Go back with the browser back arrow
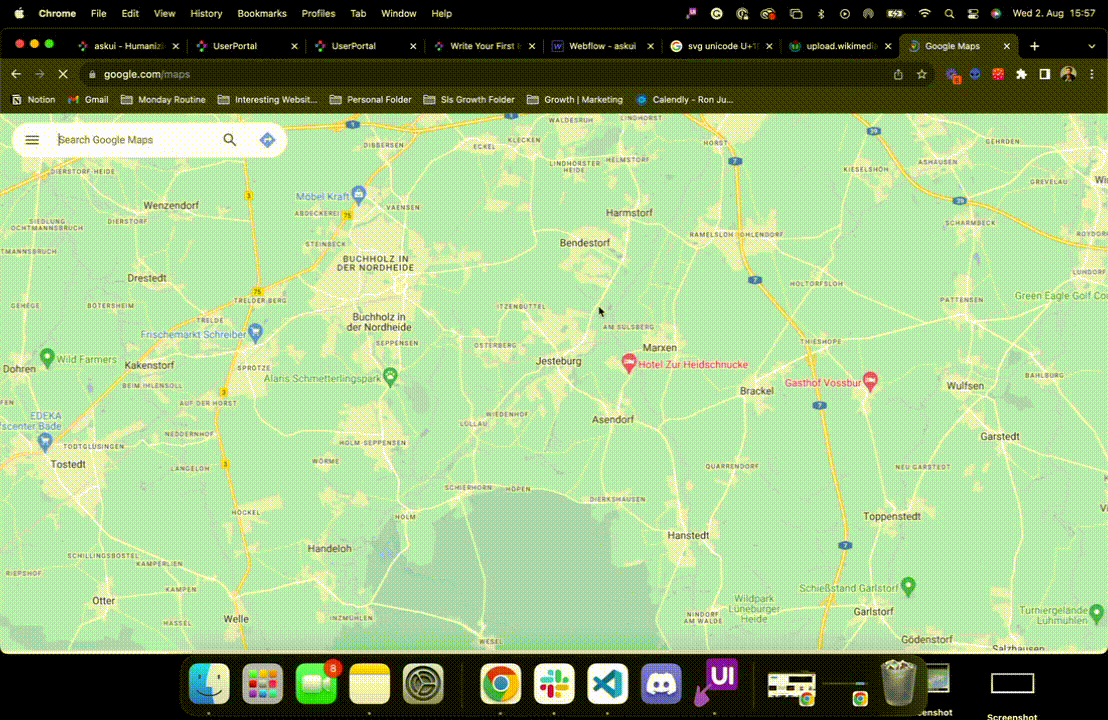The width and height of the screenshot is (1108, 720). pos(16,74)
